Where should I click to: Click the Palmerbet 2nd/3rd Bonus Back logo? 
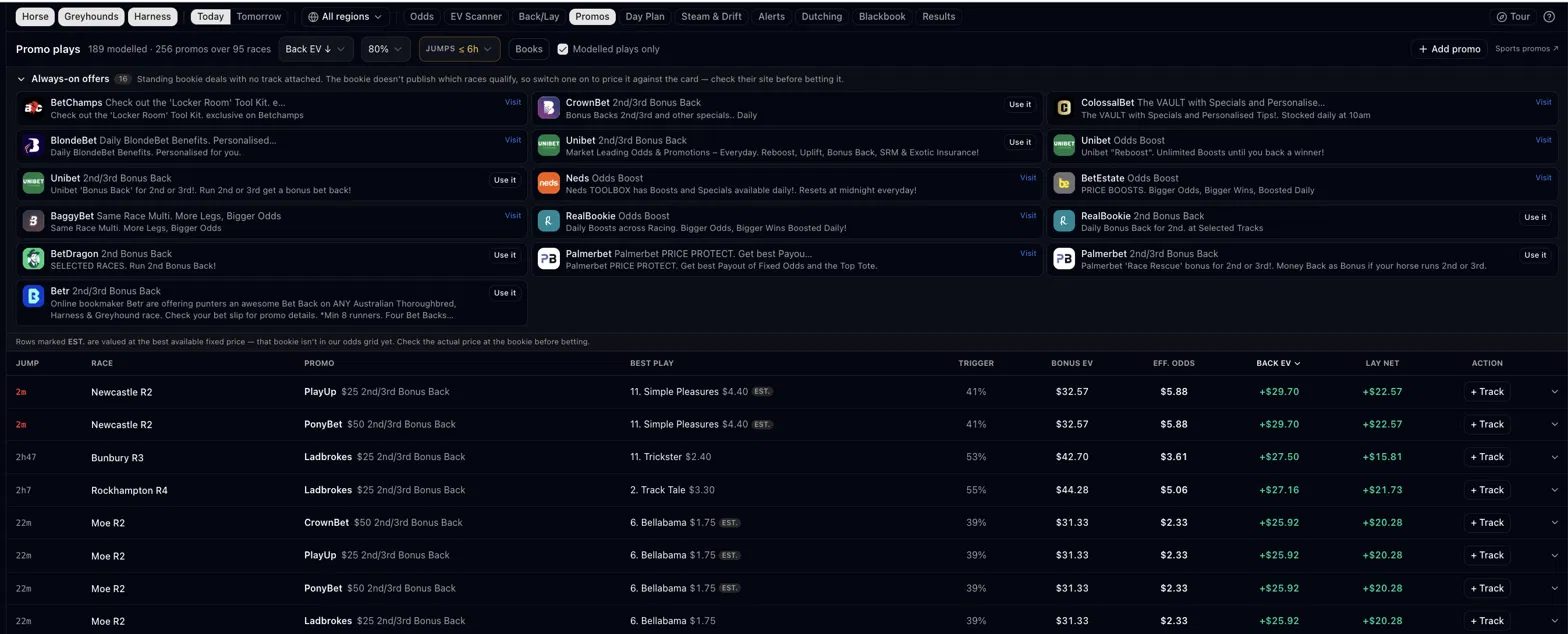point(1064,259)
